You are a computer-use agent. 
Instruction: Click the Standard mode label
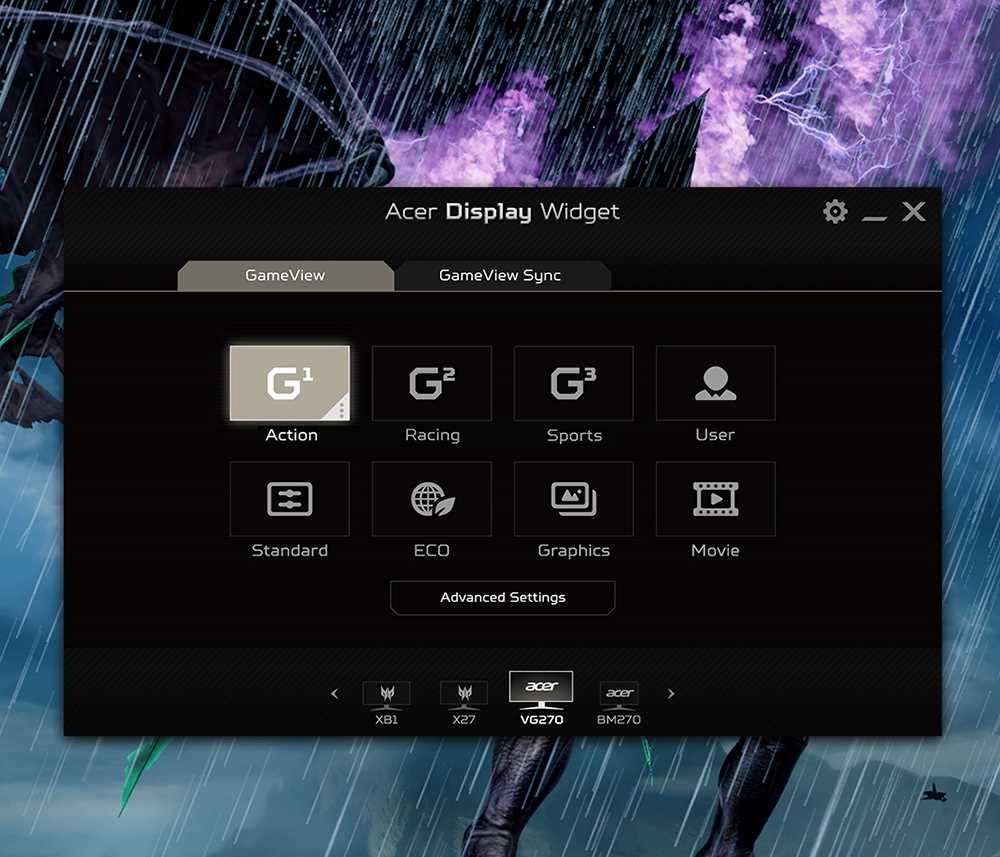(290, 550)
